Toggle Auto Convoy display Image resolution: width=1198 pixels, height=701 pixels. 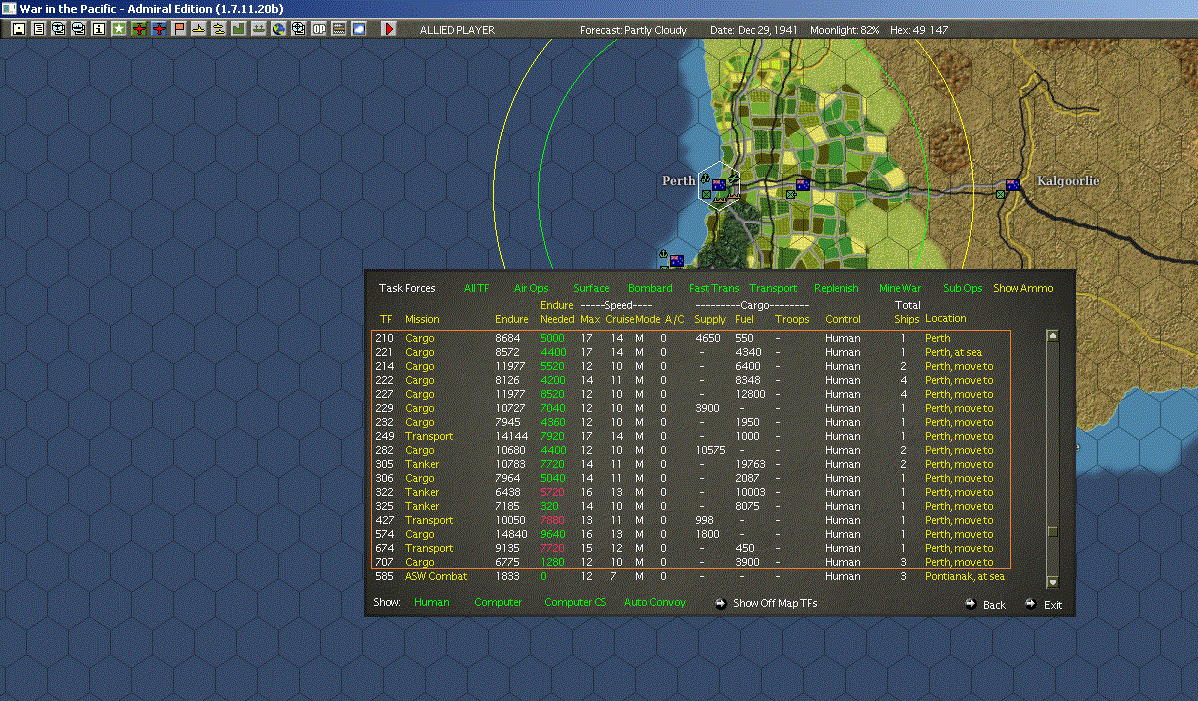[x=655, y=602]
